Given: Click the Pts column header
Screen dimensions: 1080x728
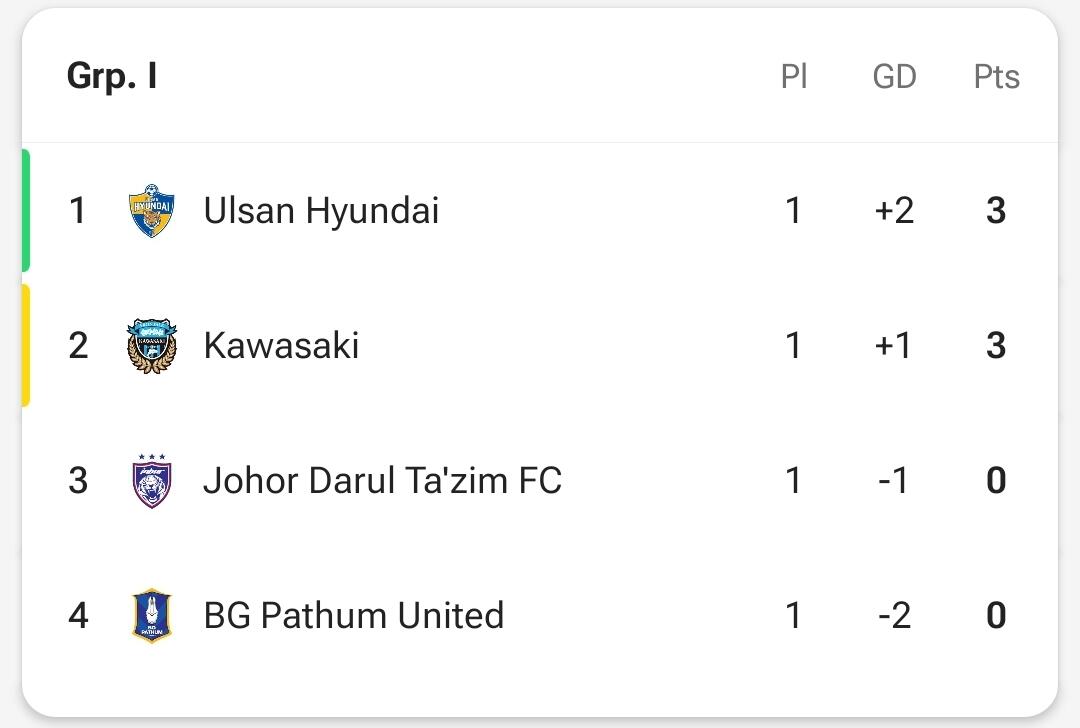Looking at the screenshot, I should (x=996, y=76).
